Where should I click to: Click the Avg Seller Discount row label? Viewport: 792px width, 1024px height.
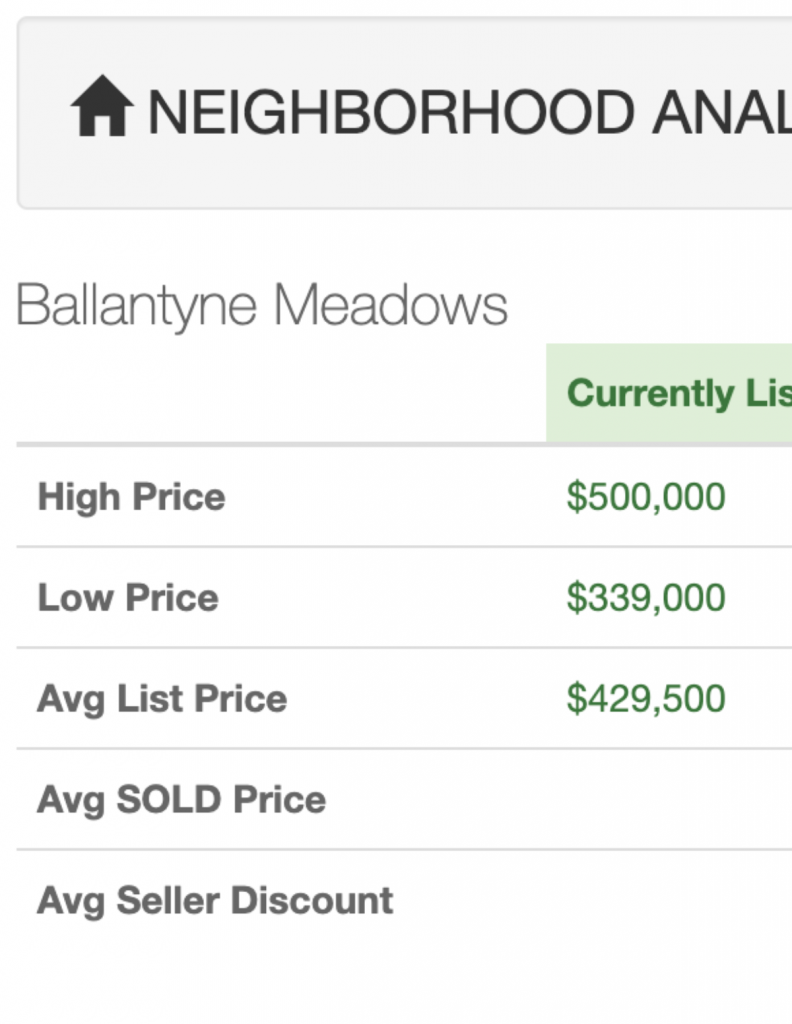click(215, 901)
